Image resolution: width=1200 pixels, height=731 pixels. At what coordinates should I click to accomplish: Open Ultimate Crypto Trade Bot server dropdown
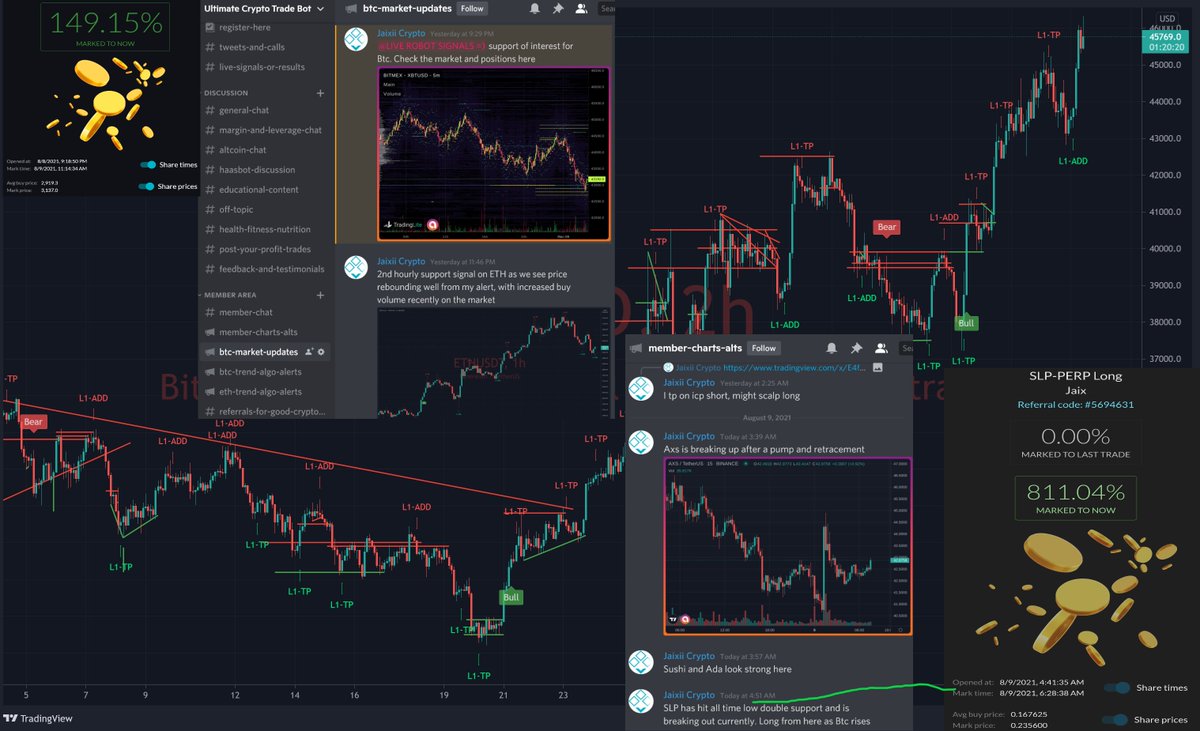tap(266, 8)
